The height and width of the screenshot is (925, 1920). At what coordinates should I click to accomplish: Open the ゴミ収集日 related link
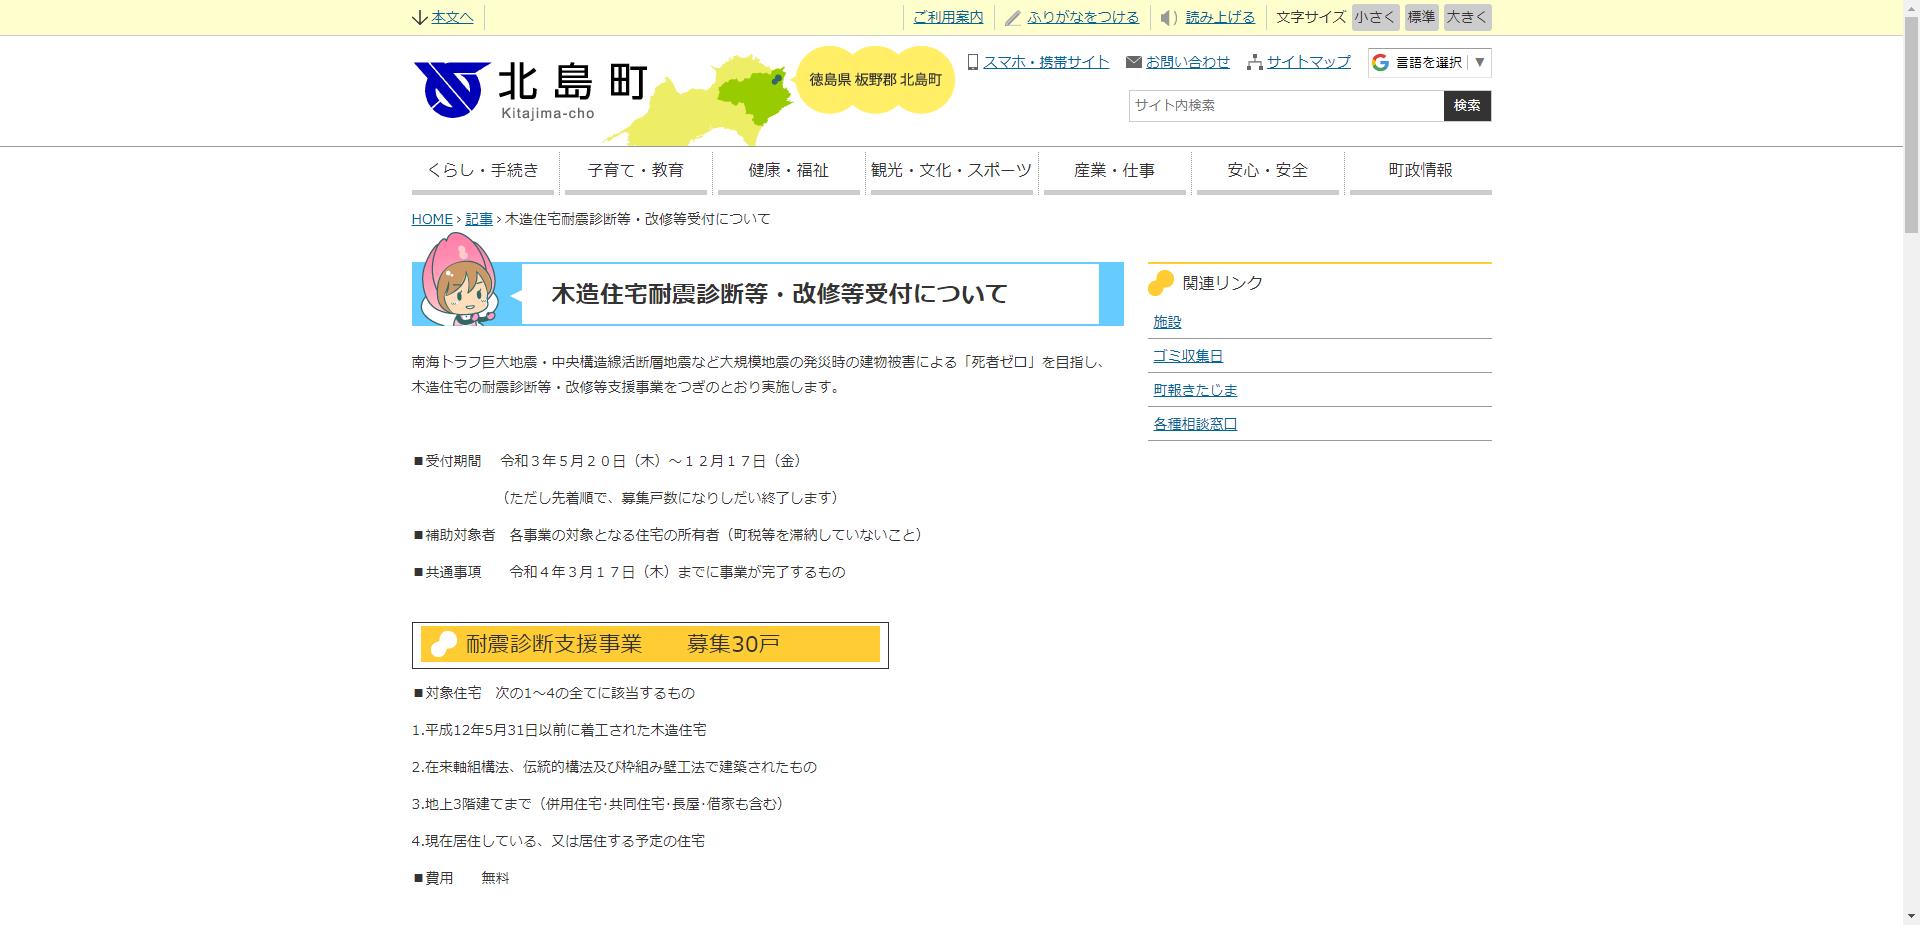coord(1188,355)
